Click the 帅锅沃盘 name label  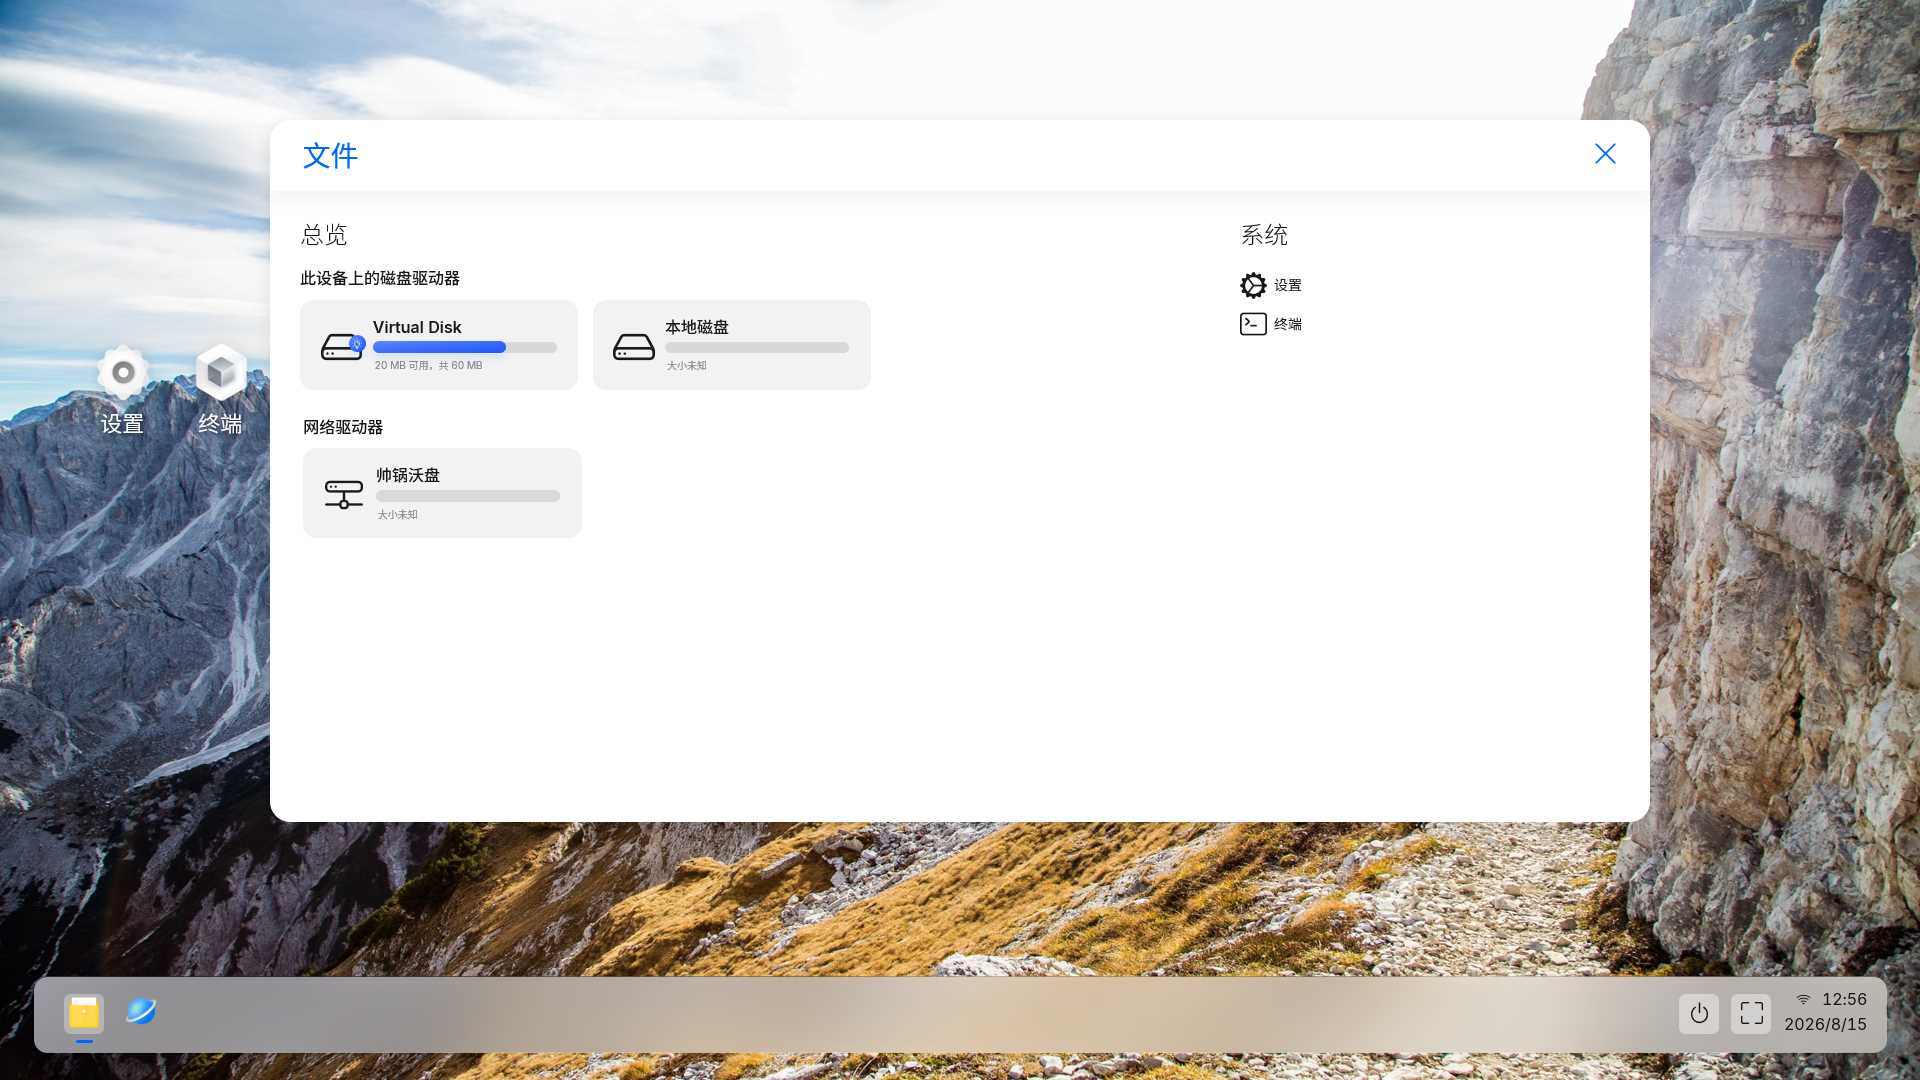[408, 475]
